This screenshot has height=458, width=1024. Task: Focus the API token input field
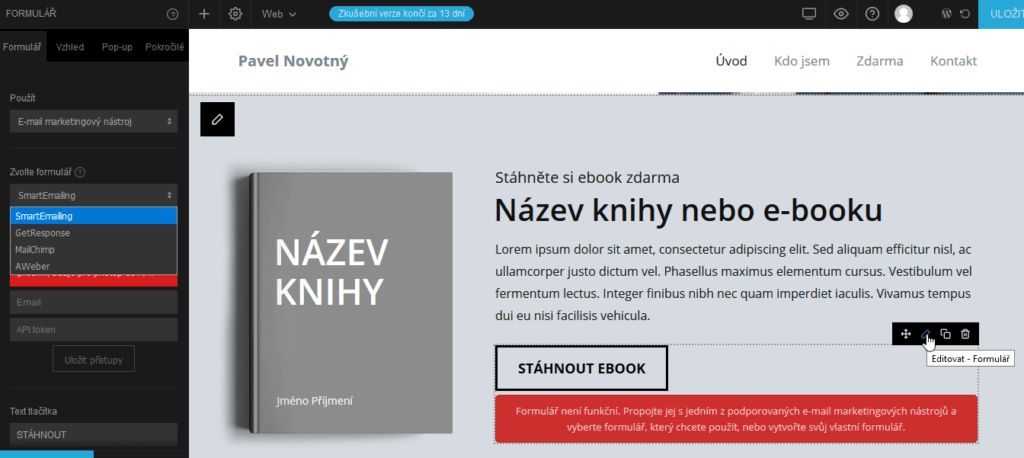pyautogui.click(x=93, y=330)
